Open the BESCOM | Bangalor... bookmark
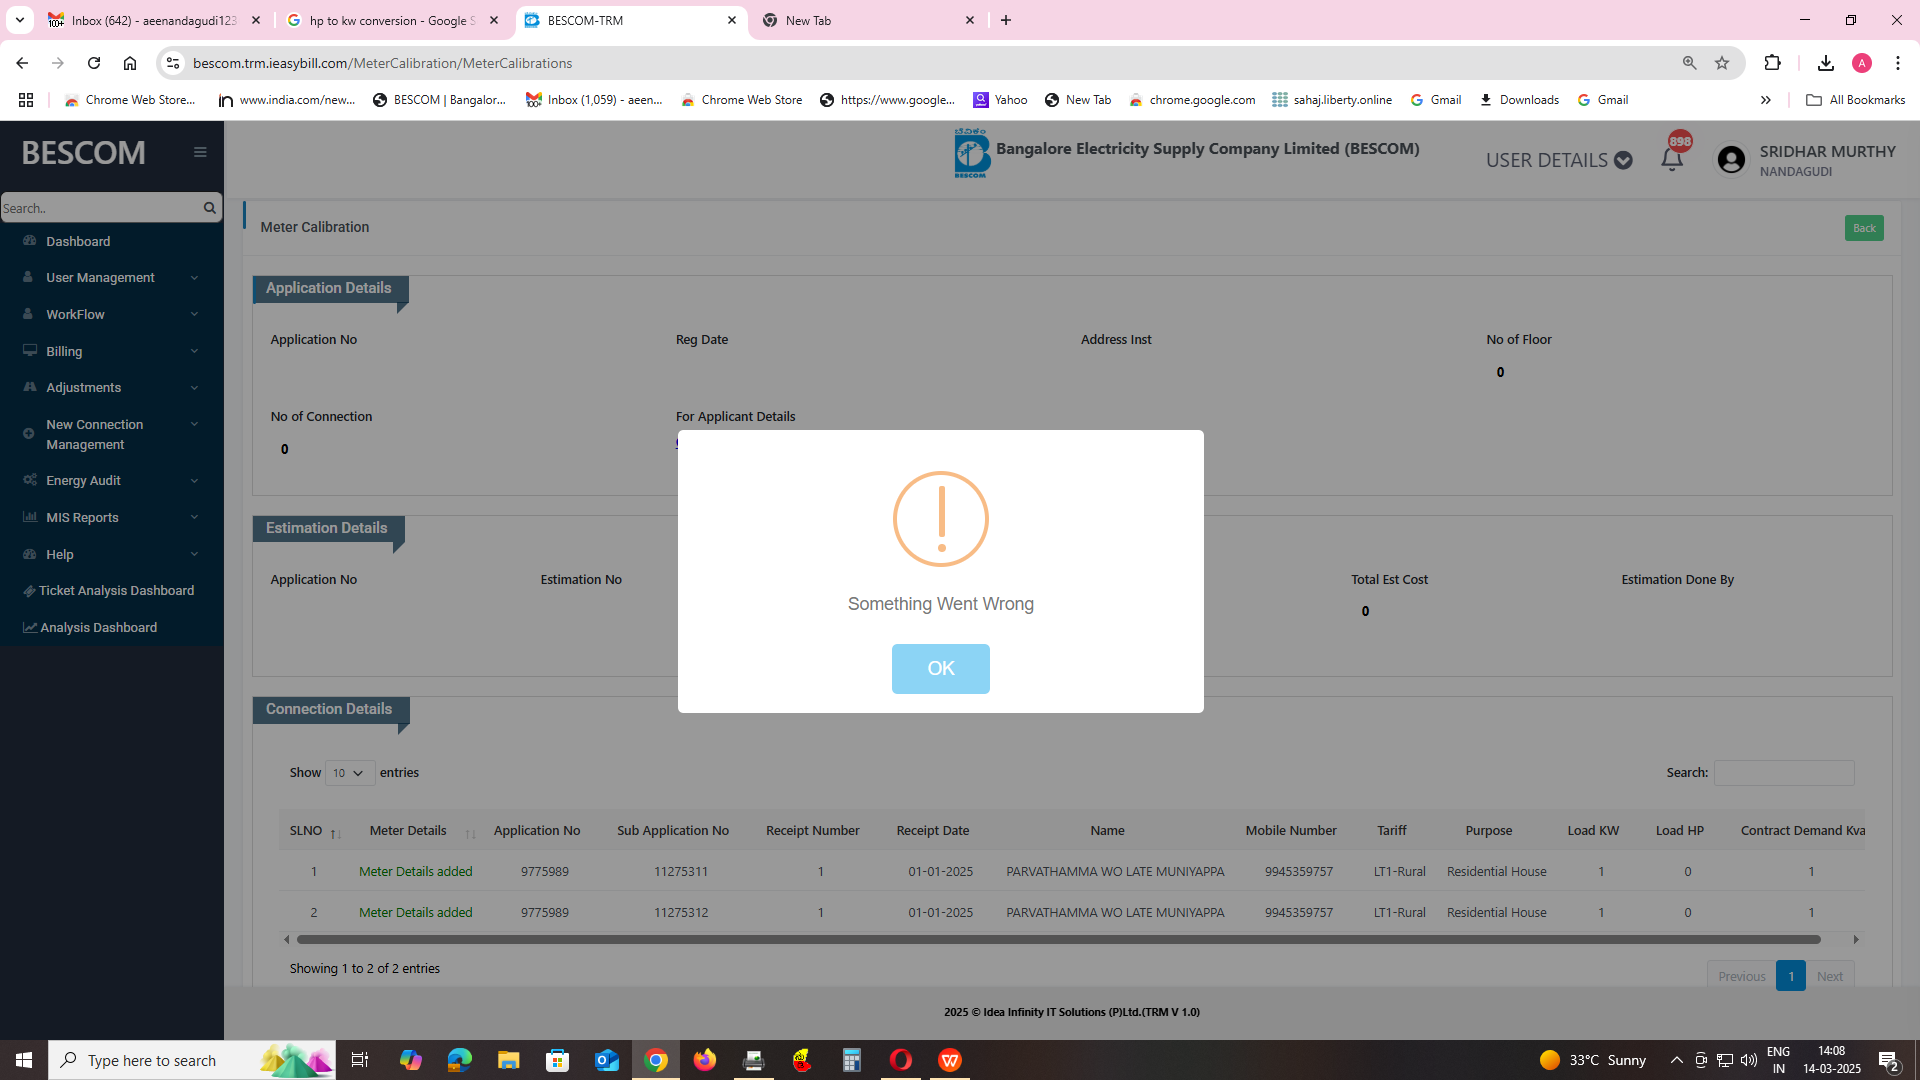The width and height of the screenshot is (1920, 1080). coord(439,100)
